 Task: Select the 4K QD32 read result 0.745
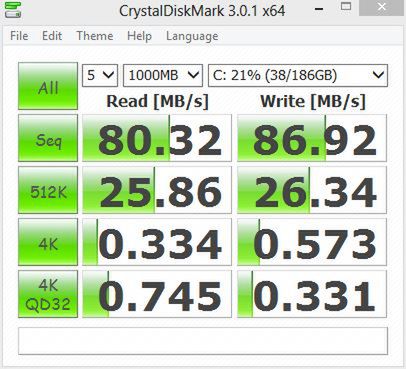(x=157, y=294)
